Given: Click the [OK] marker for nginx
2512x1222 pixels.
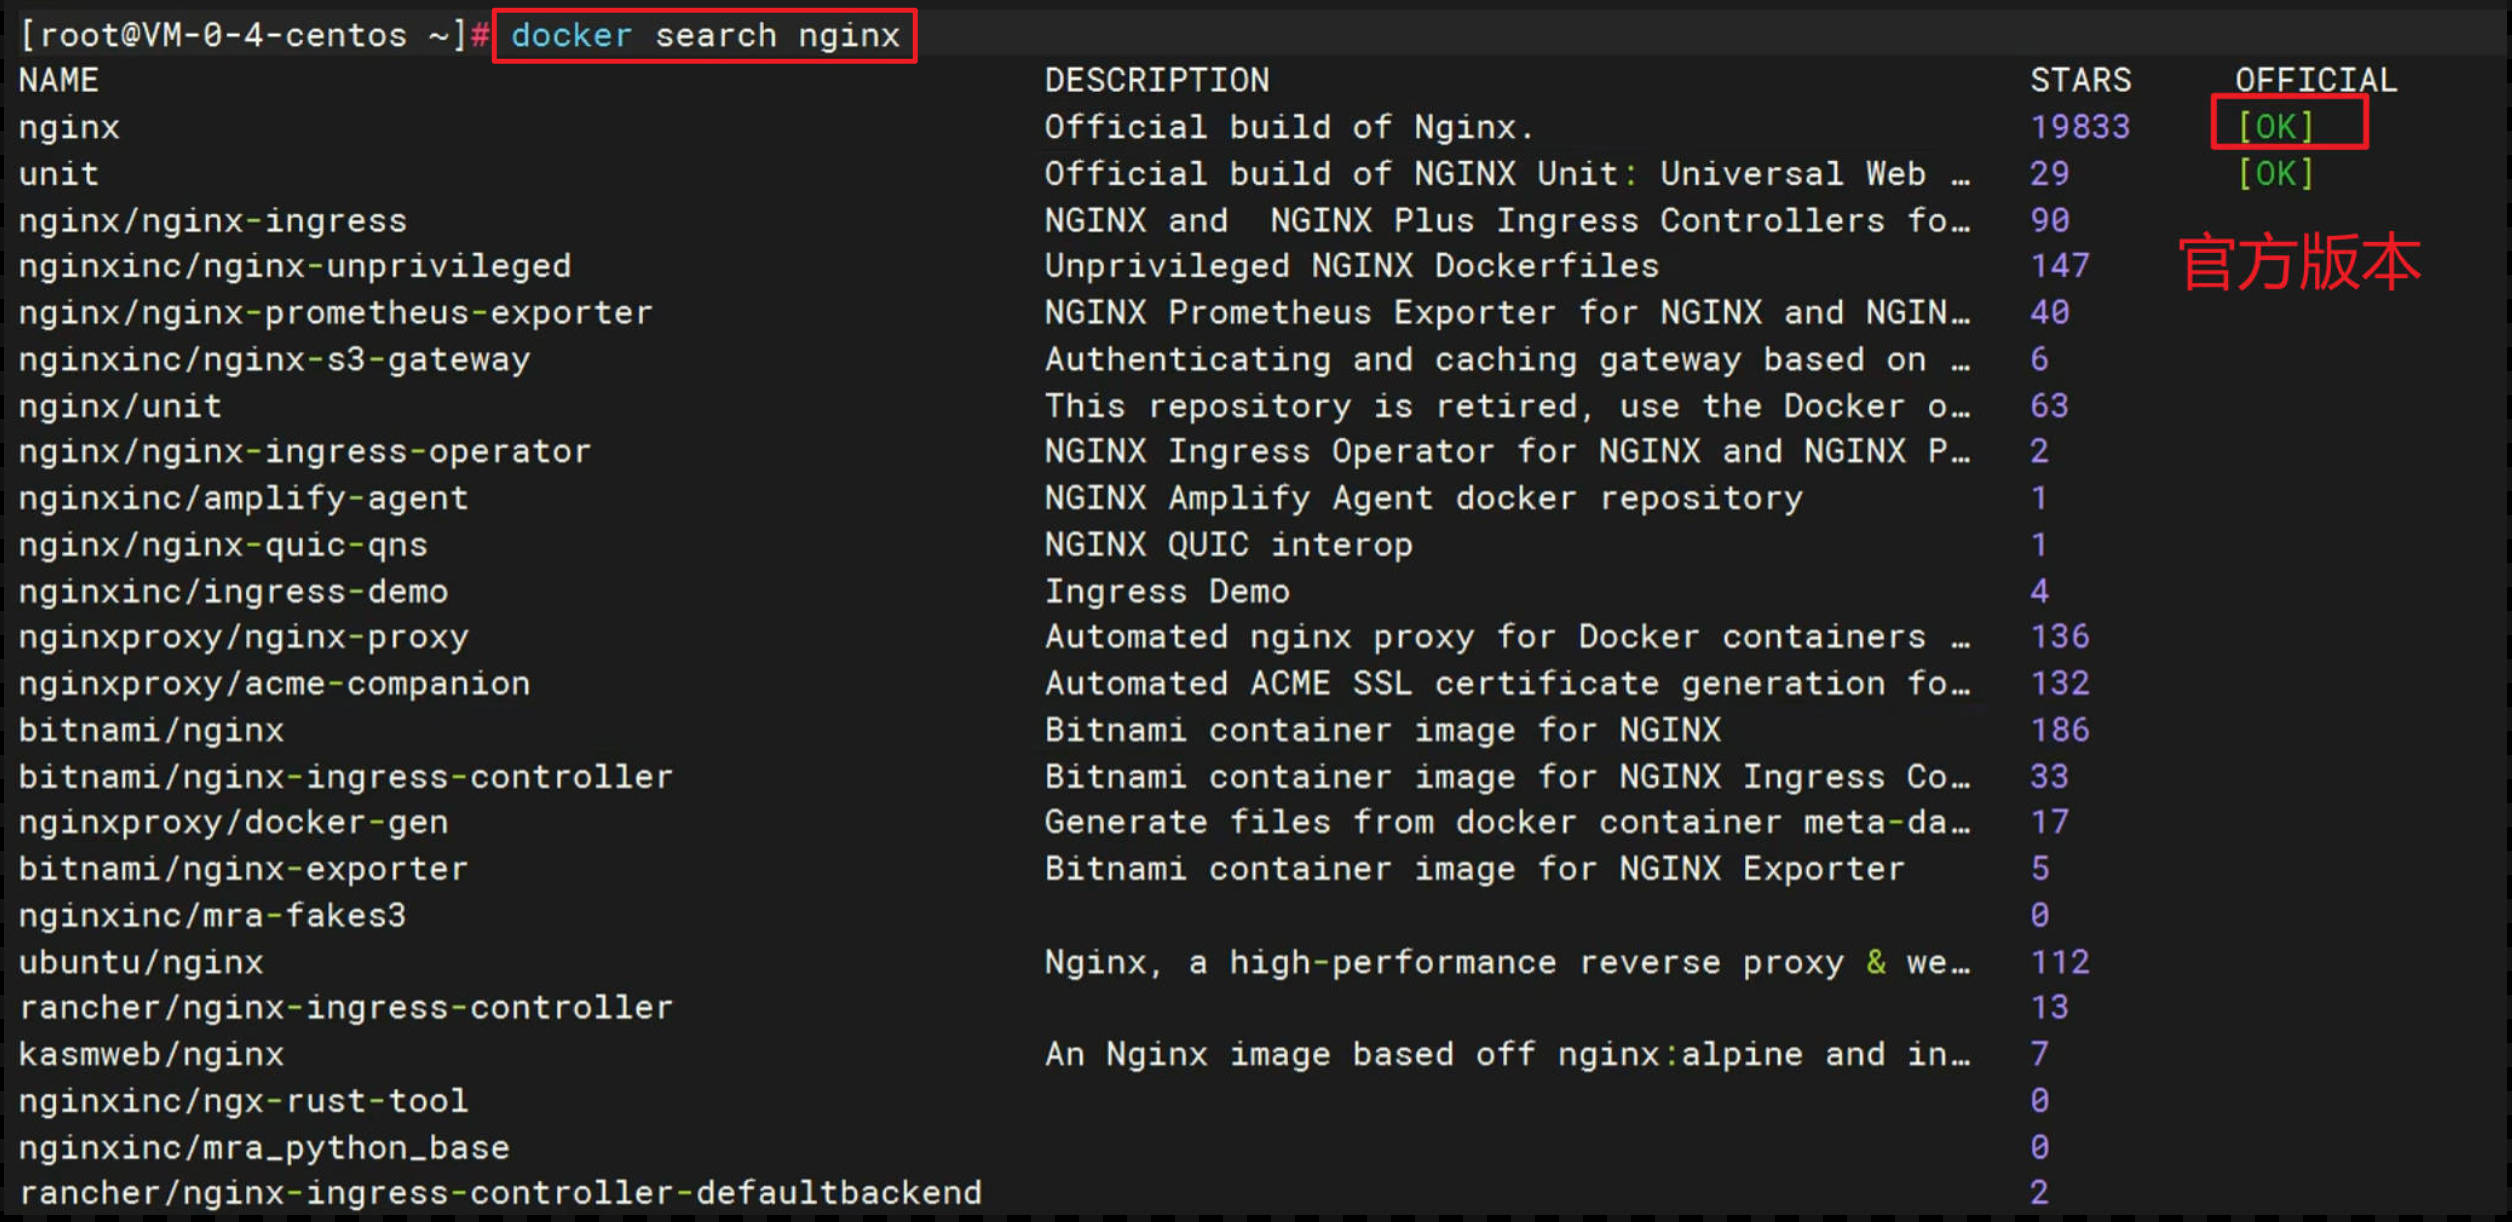Looking at the screenshot, I should click(x=2275, y=127).
